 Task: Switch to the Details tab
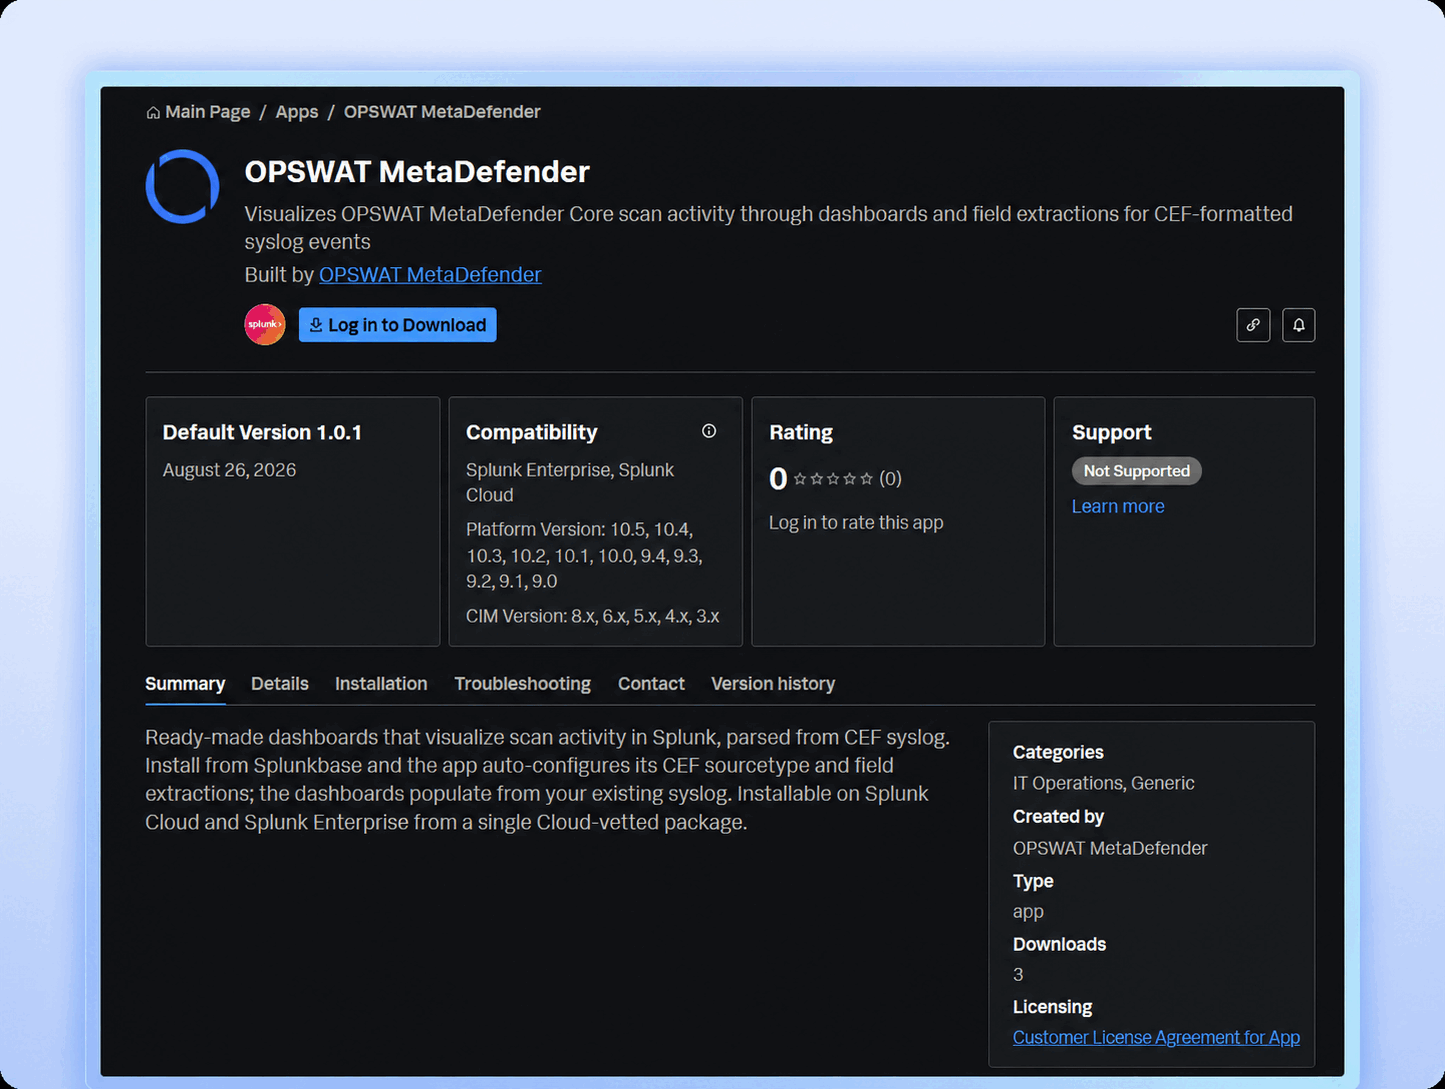click(280, 684)
